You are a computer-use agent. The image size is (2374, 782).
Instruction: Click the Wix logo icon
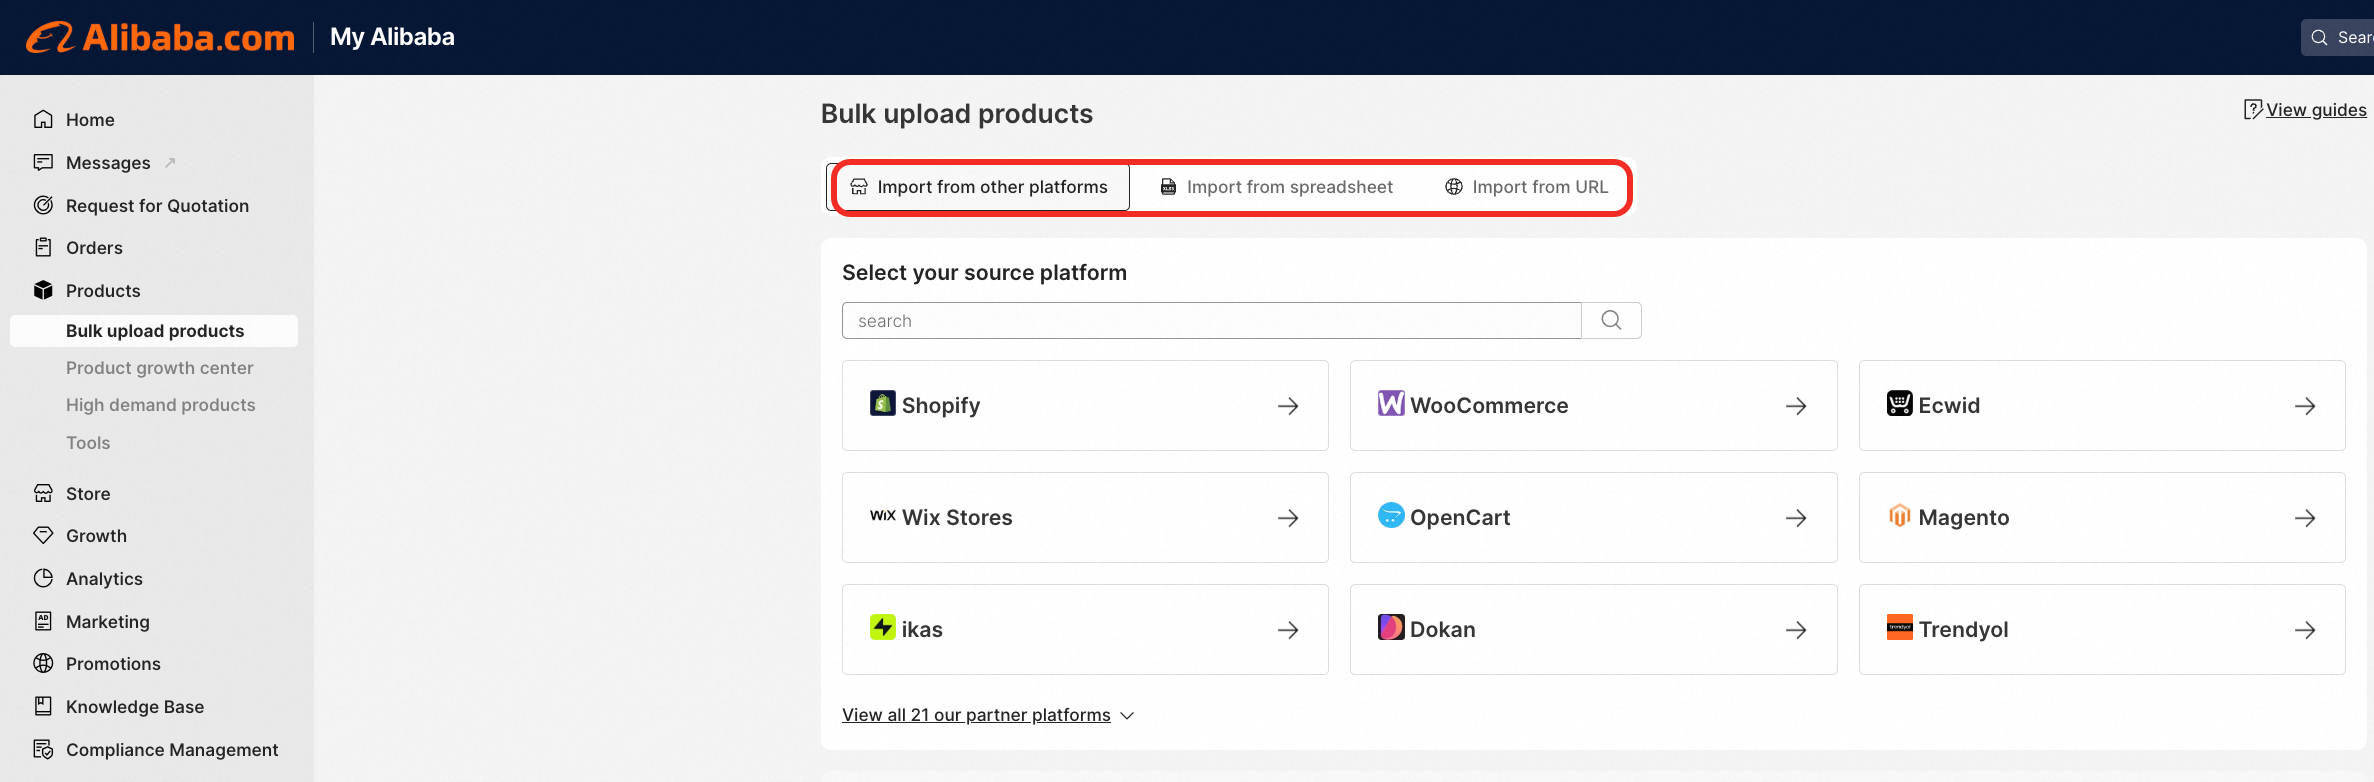(x=883, y=516)
